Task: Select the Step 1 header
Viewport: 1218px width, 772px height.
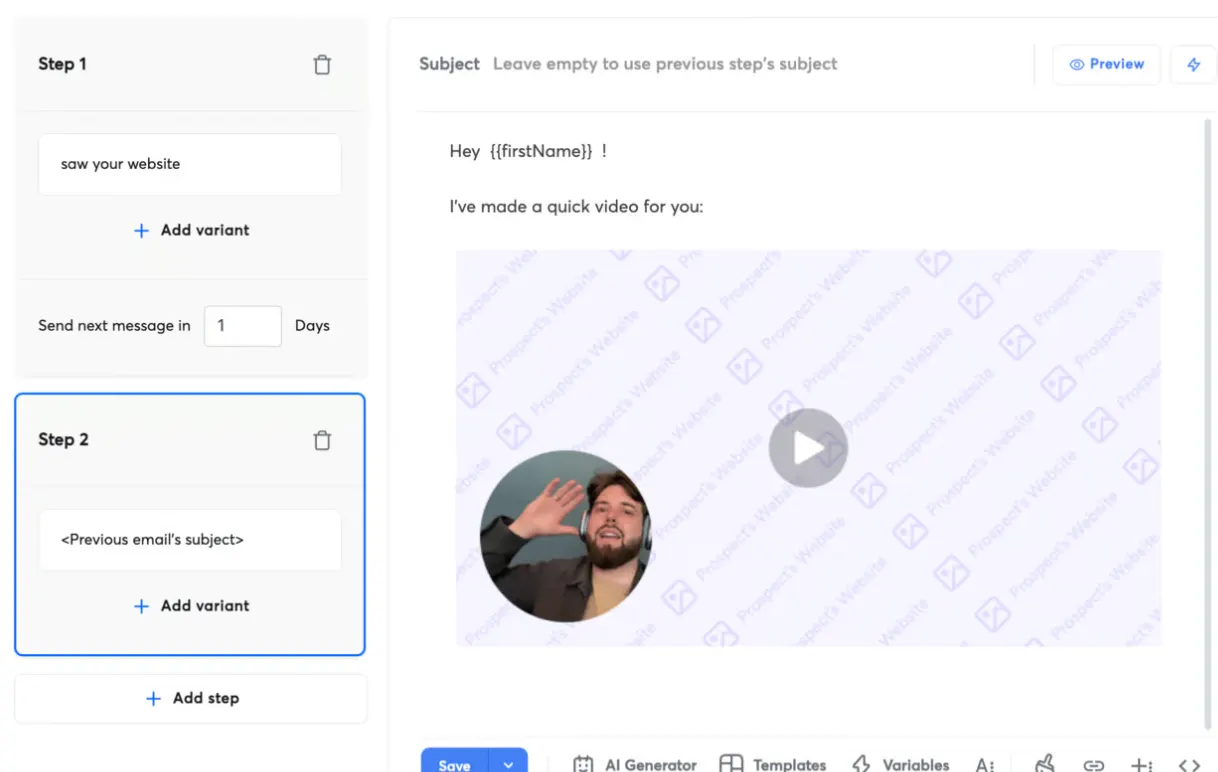Action: [62, 64]
